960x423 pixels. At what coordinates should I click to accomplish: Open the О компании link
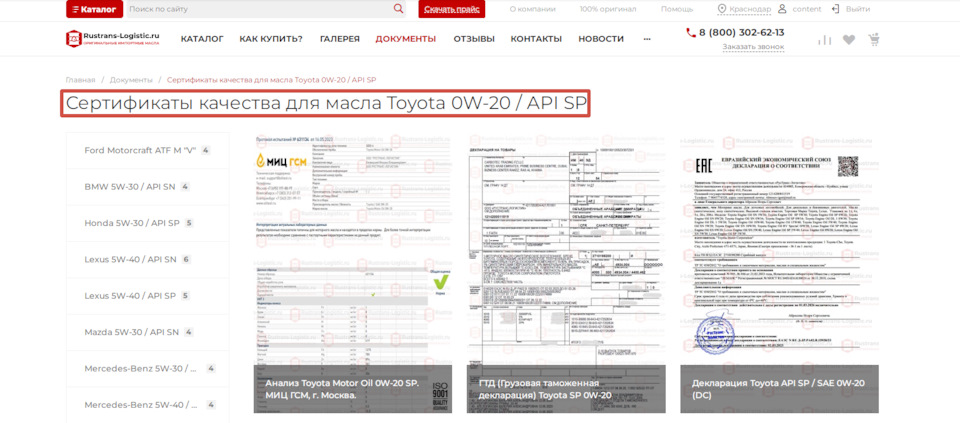pos(532,9)
